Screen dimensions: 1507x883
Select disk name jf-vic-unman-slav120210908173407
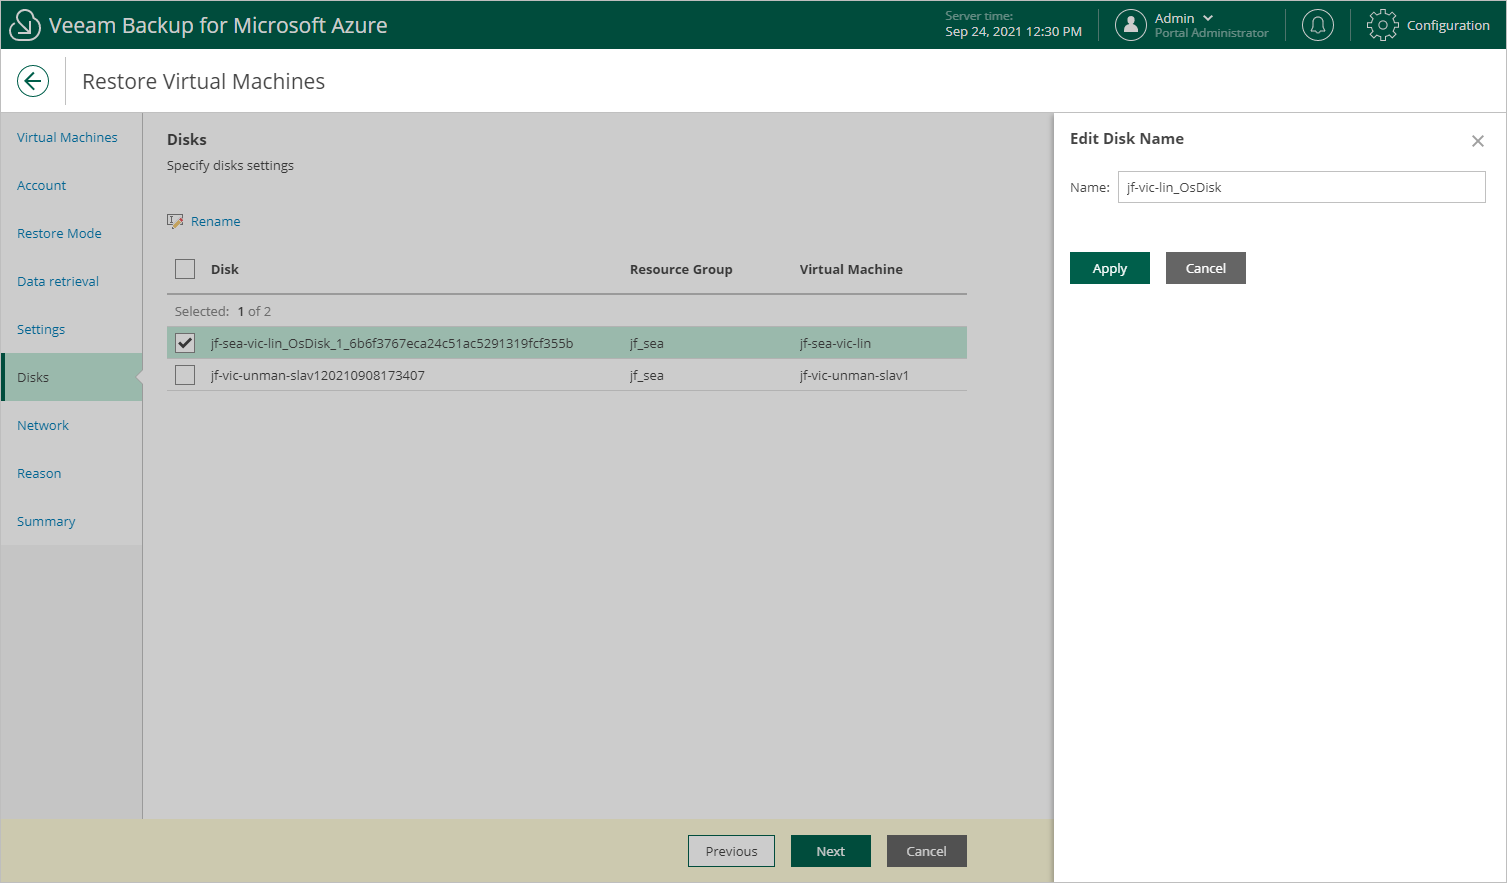(318, 375)
